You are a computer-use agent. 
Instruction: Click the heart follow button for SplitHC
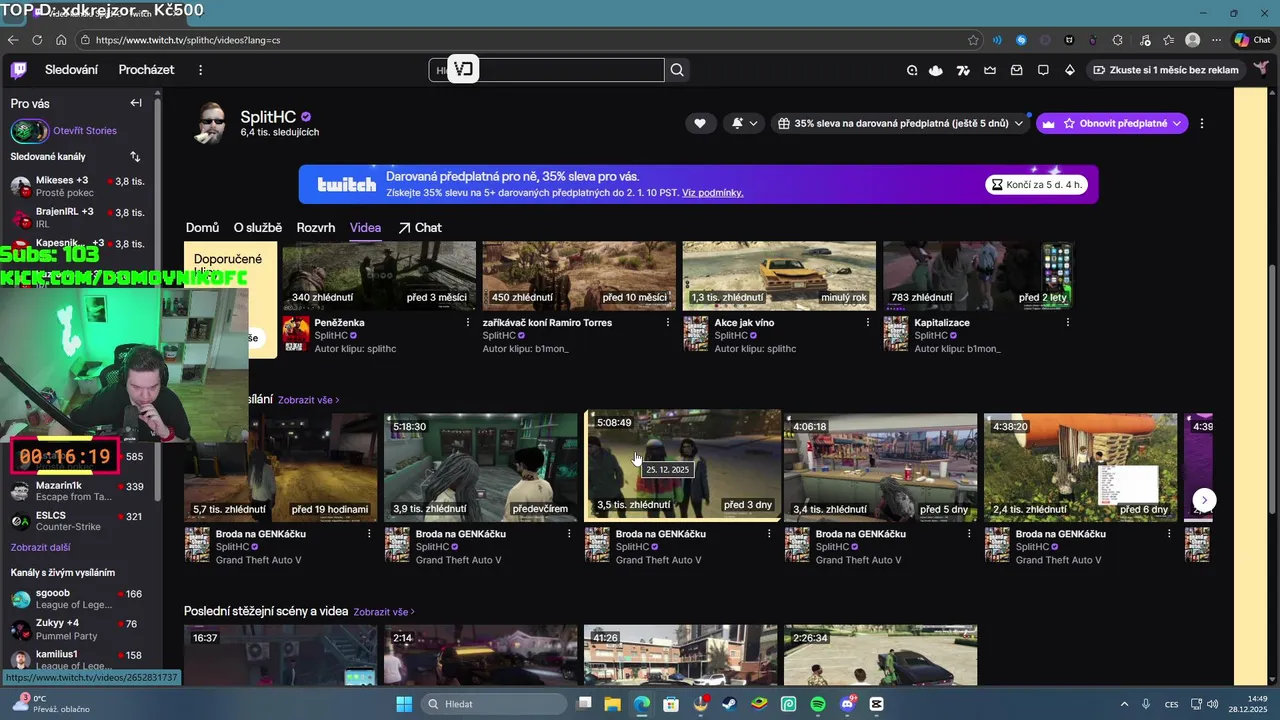(x=700, y=123)
